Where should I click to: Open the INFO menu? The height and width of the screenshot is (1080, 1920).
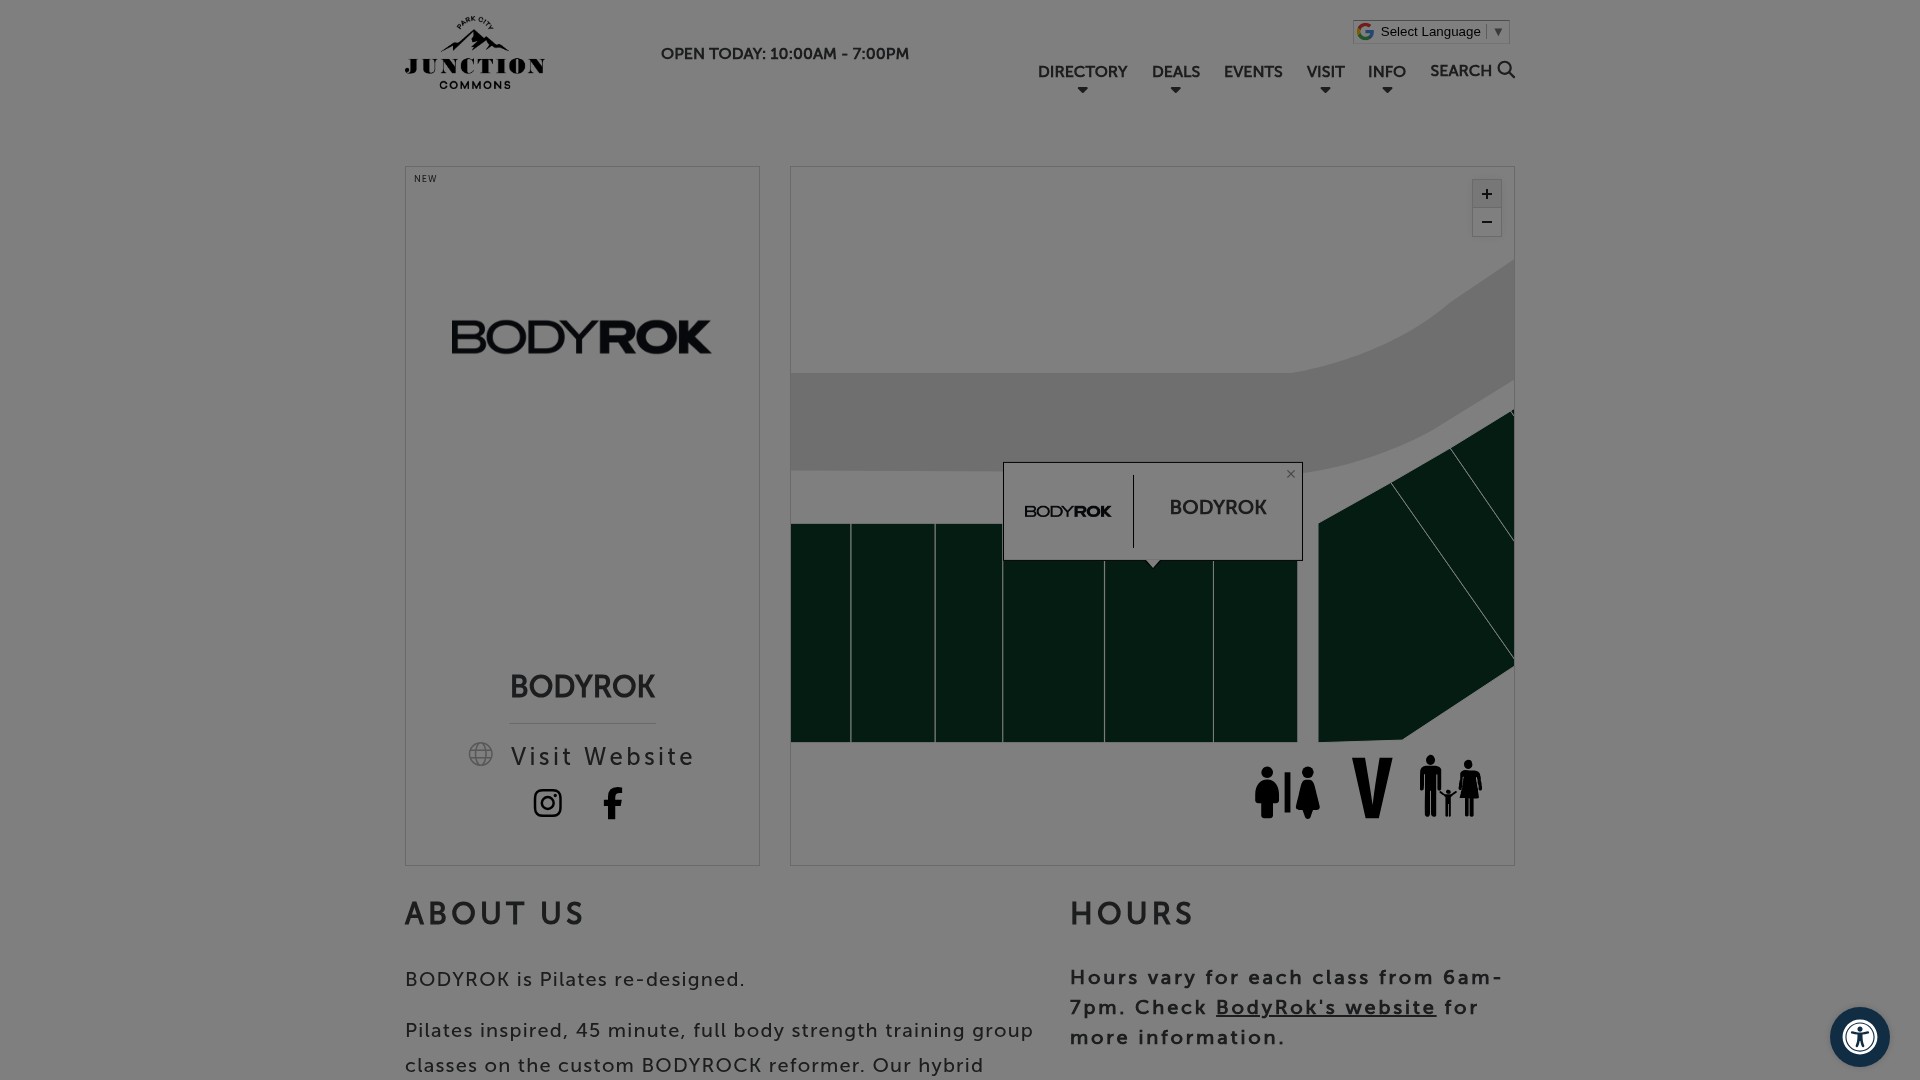tap(1387, 72)
